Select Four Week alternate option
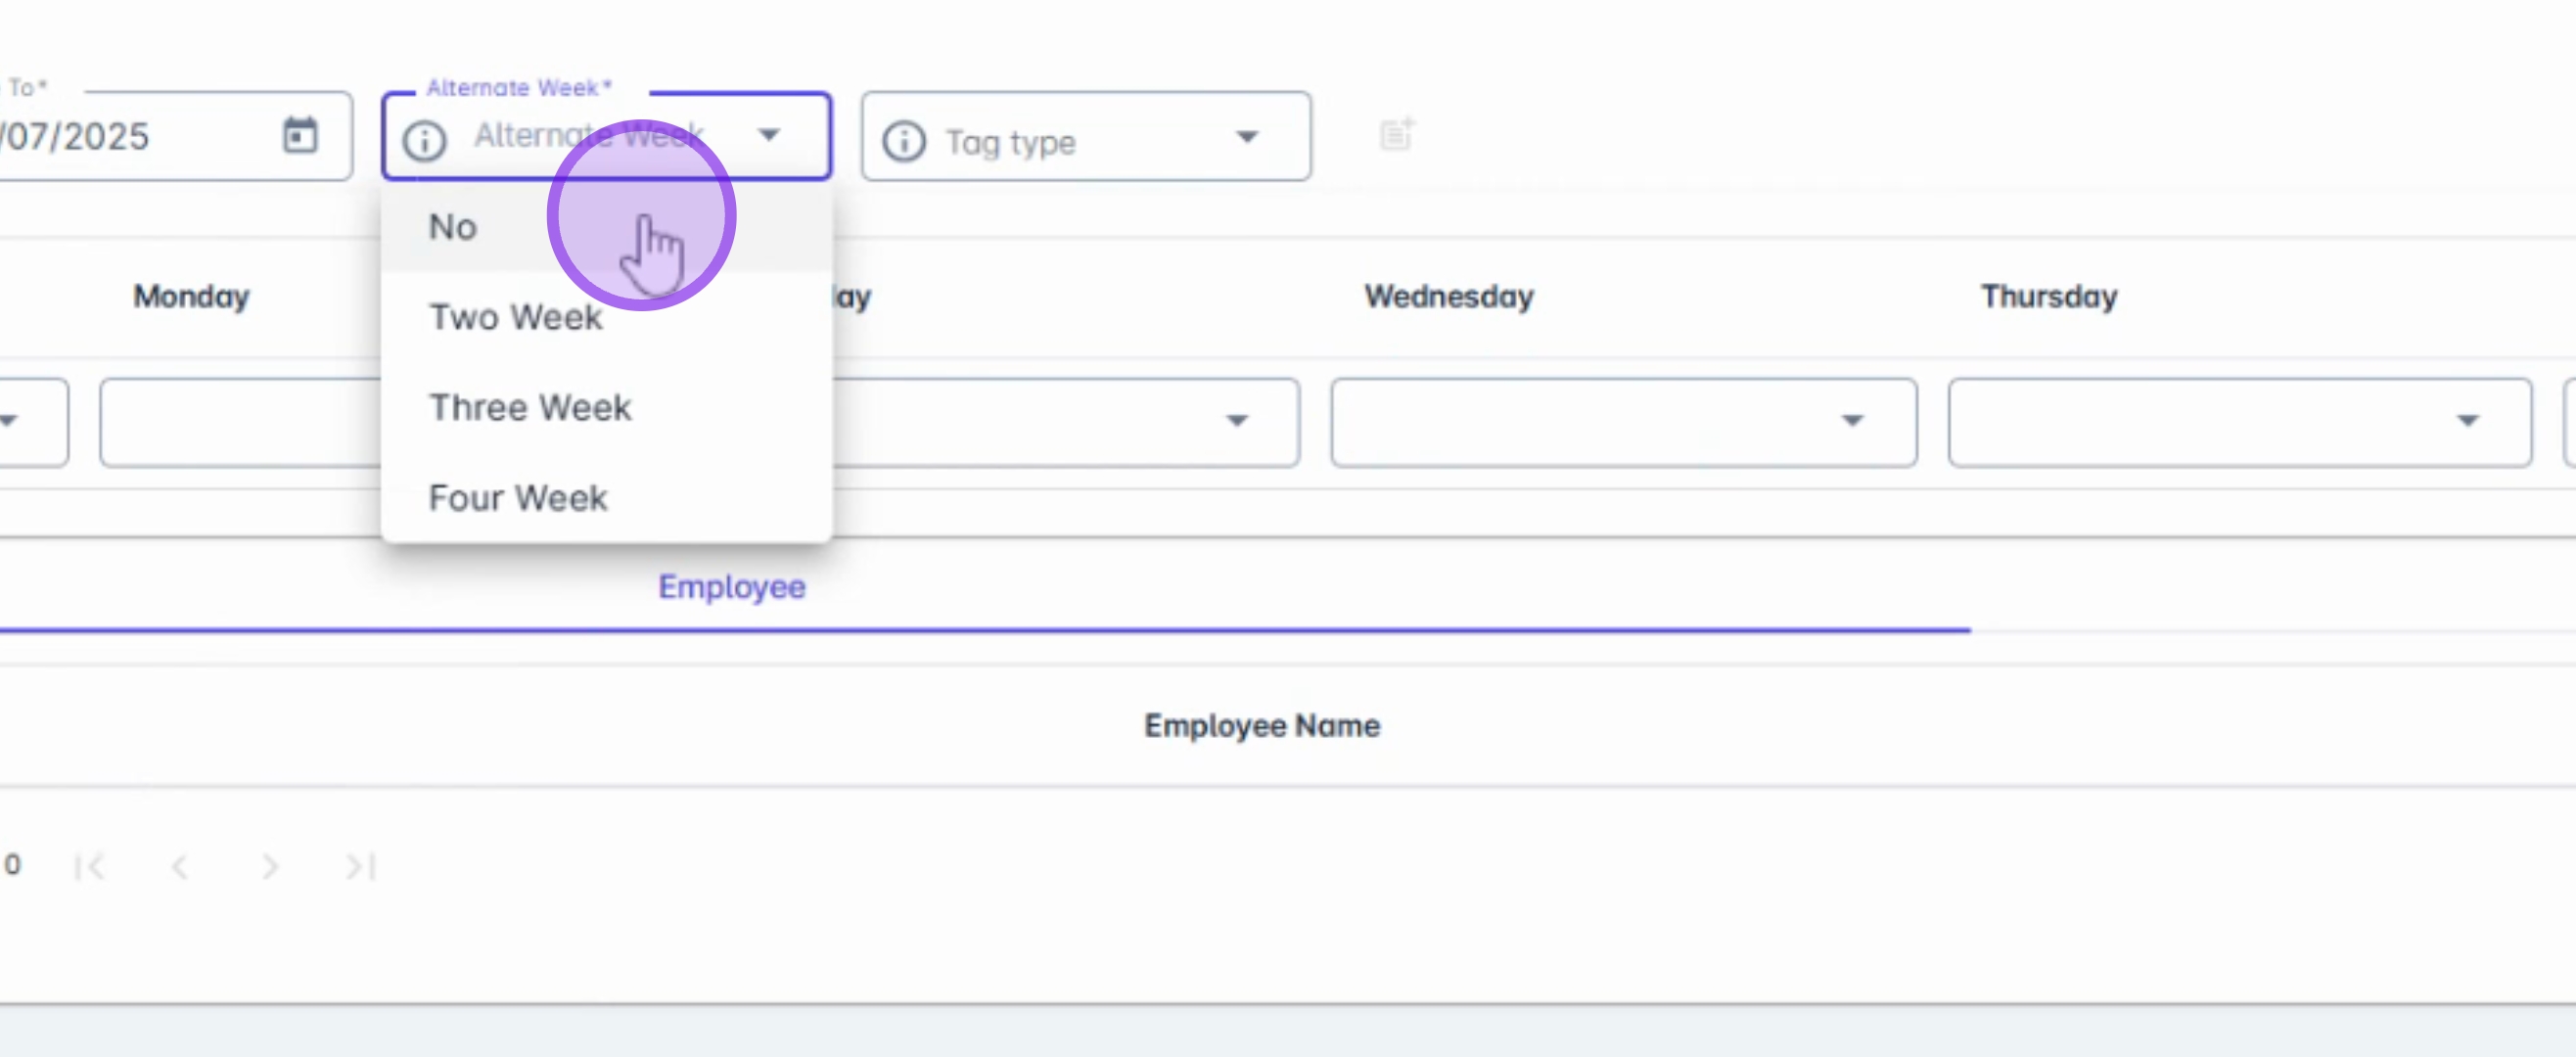This screenshot has width=2576, height=1057. click(x=518, y=498)
